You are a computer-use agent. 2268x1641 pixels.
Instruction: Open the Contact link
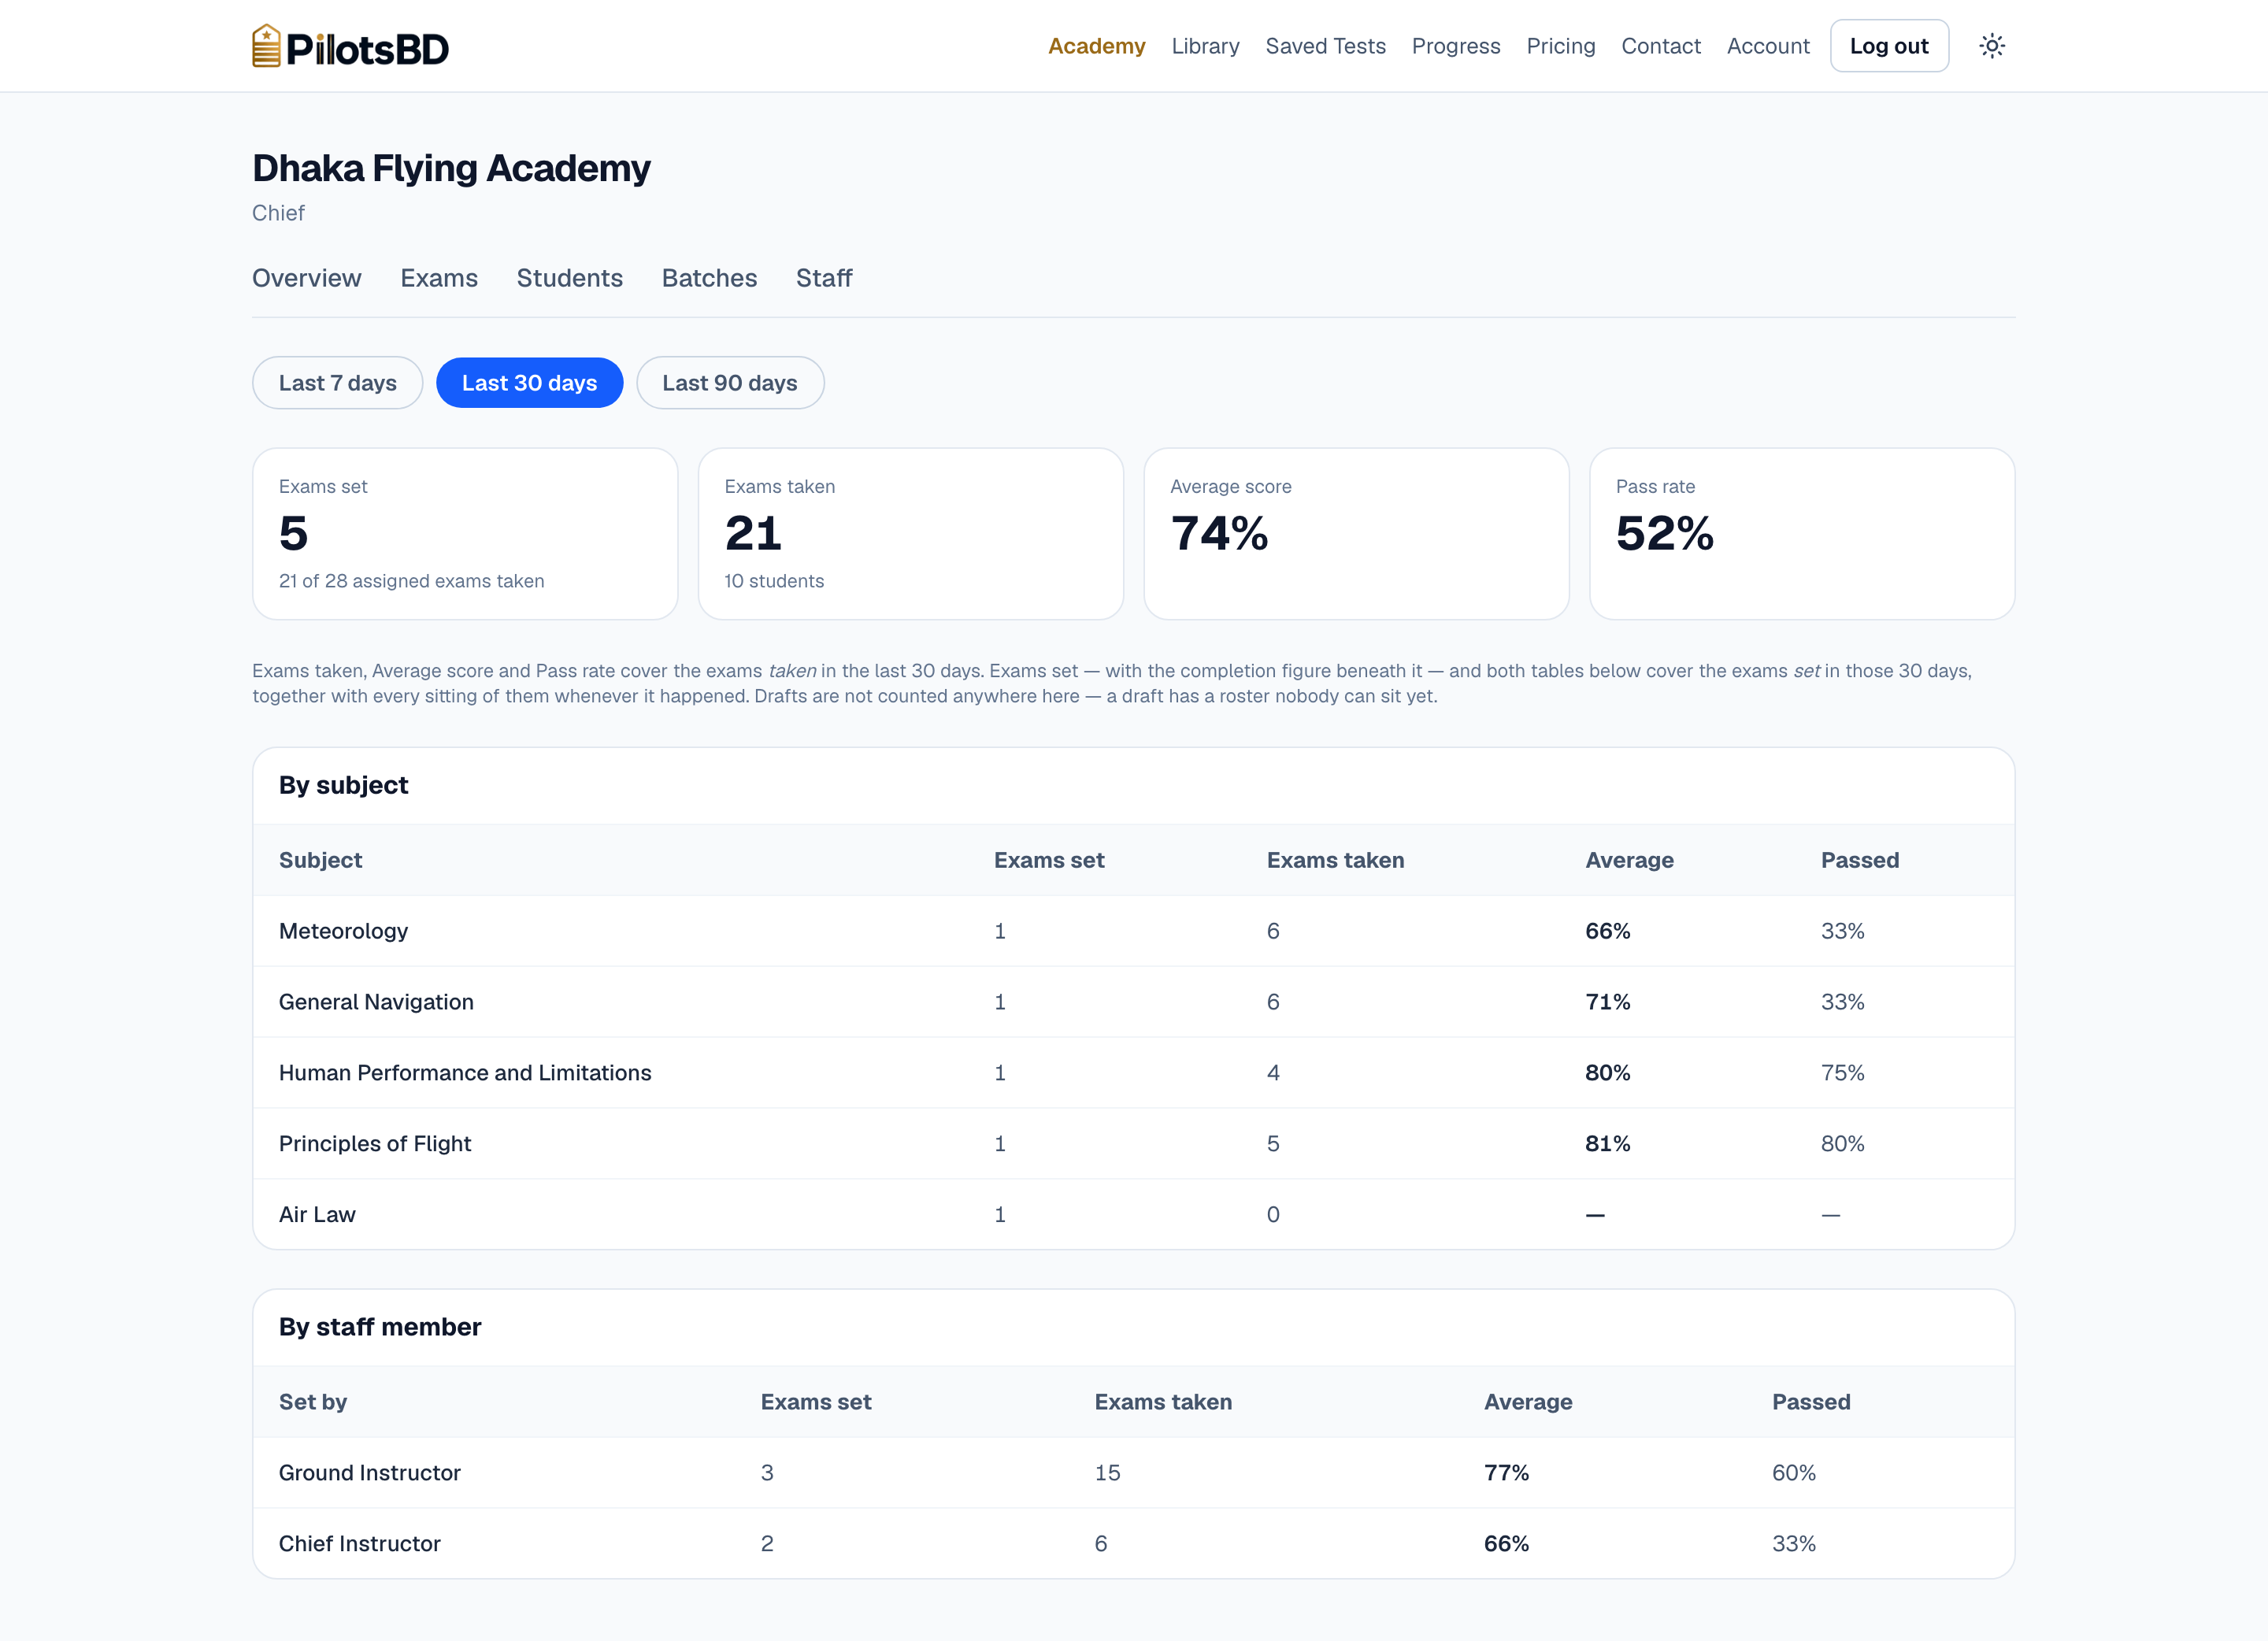(x=1660, y=46)
